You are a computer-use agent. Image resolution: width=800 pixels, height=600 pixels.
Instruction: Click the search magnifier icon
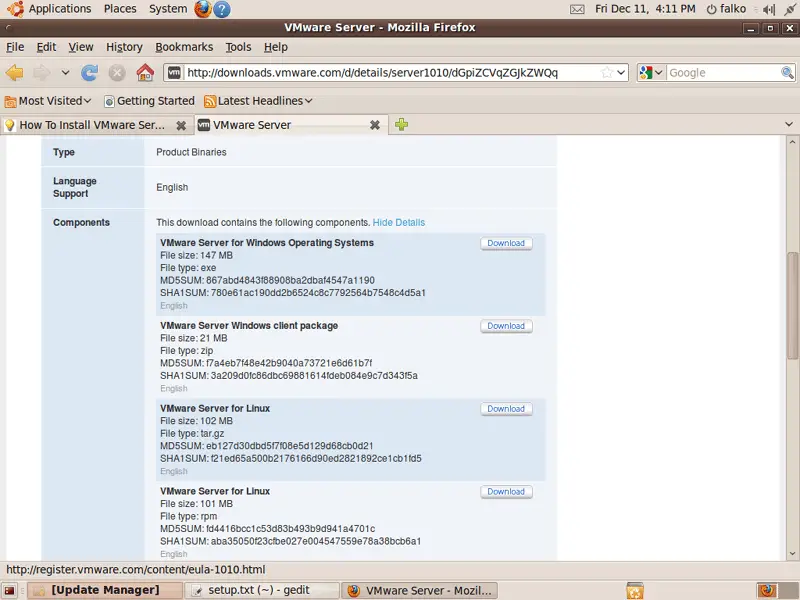pos(787,72)
